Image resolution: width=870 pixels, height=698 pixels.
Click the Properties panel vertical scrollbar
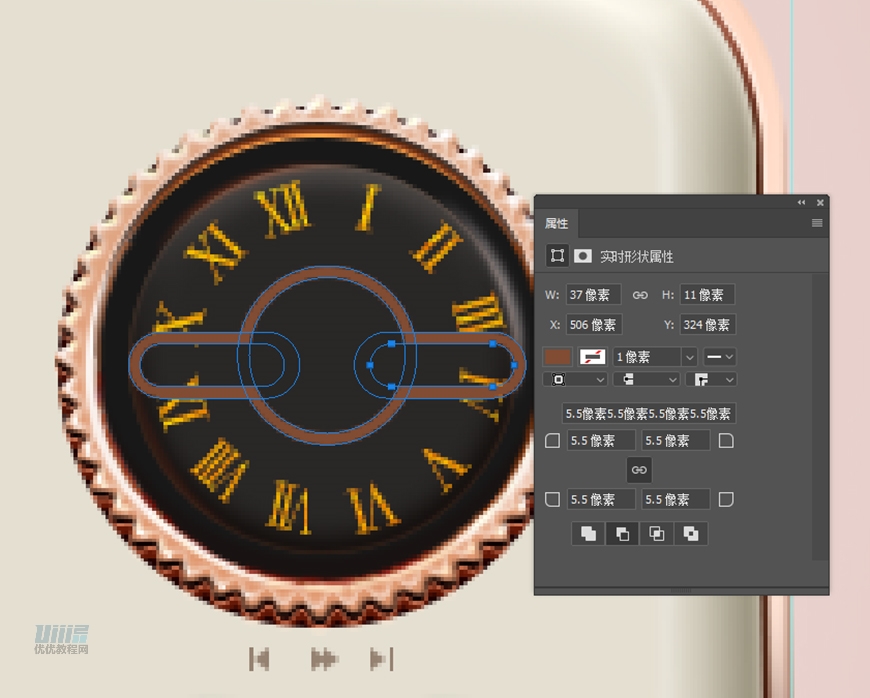click(x=820, y=417)
